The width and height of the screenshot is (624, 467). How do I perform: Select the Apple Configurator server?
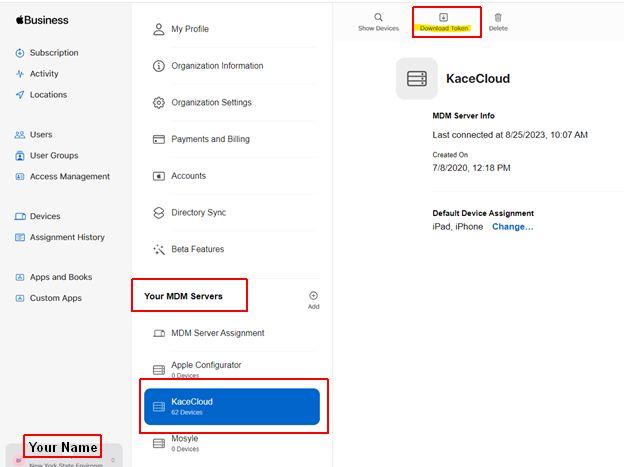point(206,366)
